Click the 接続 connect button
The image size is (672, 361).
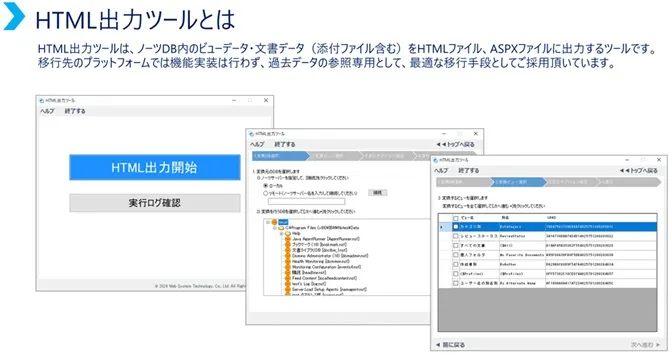tap(378, 193)
